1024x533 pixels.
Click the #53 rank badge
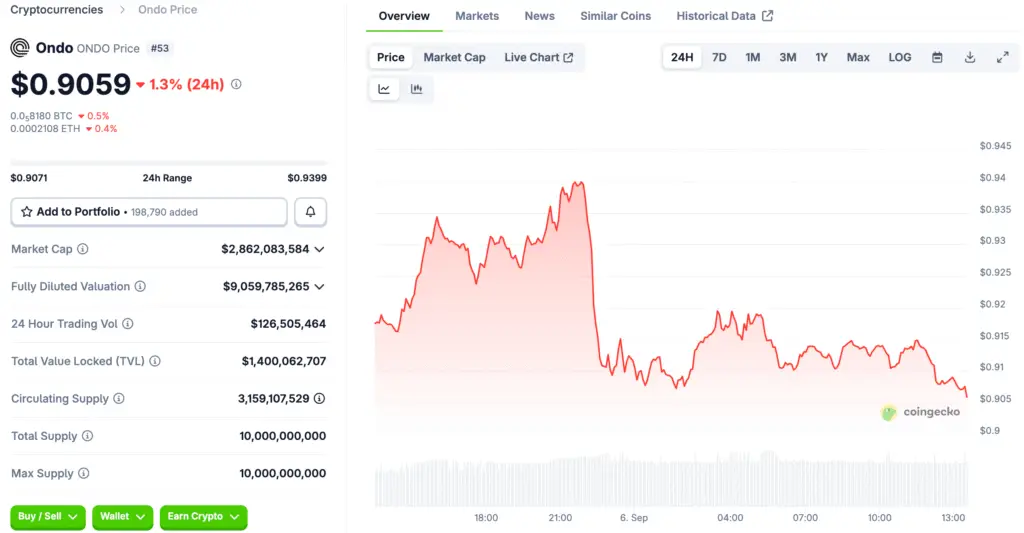[x=160, y=48]
